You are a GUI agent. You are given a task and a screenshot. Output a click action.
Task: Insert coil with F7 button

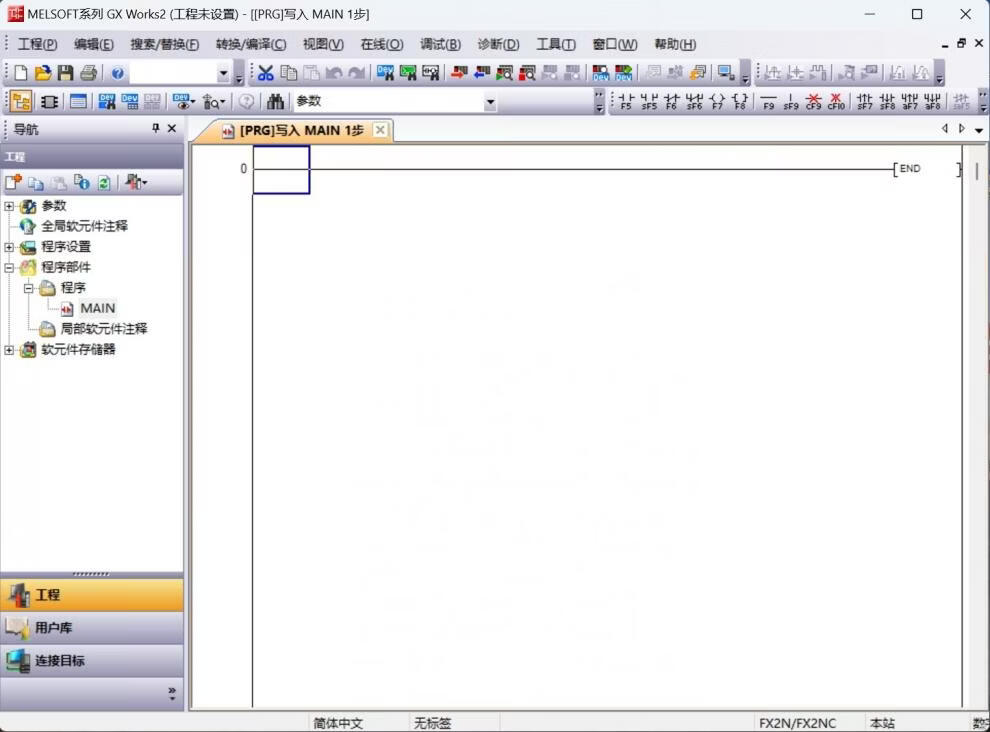(x=717, y=101)
